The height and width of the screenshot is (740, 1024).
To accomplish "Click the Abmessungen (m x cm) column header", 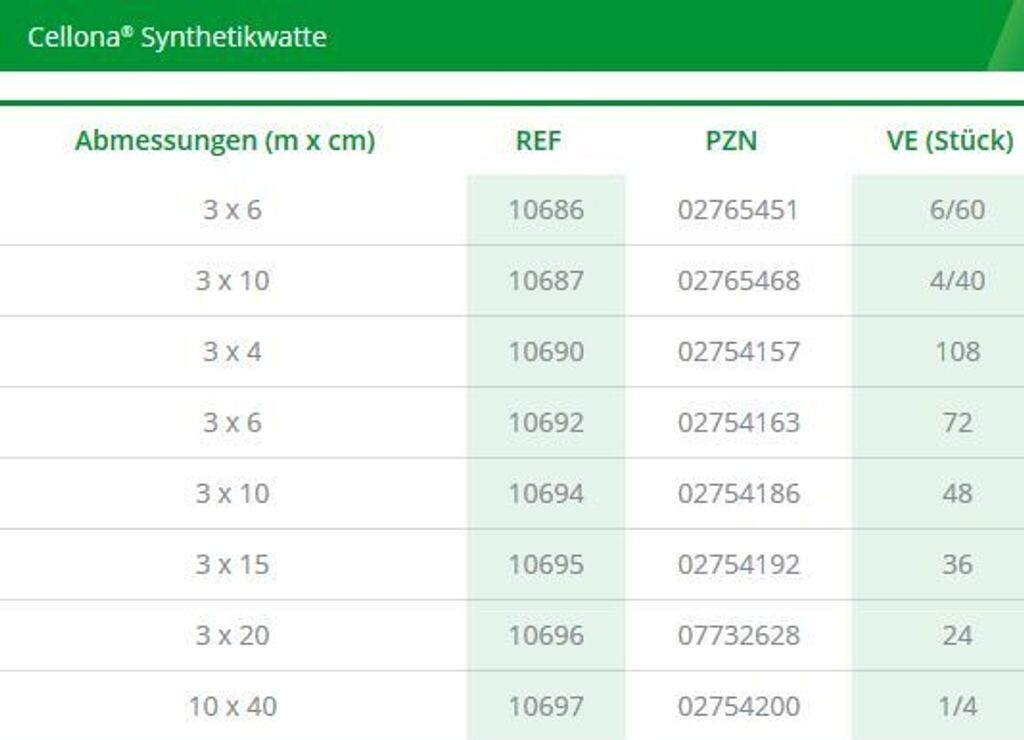I will (x=225, y=141).
